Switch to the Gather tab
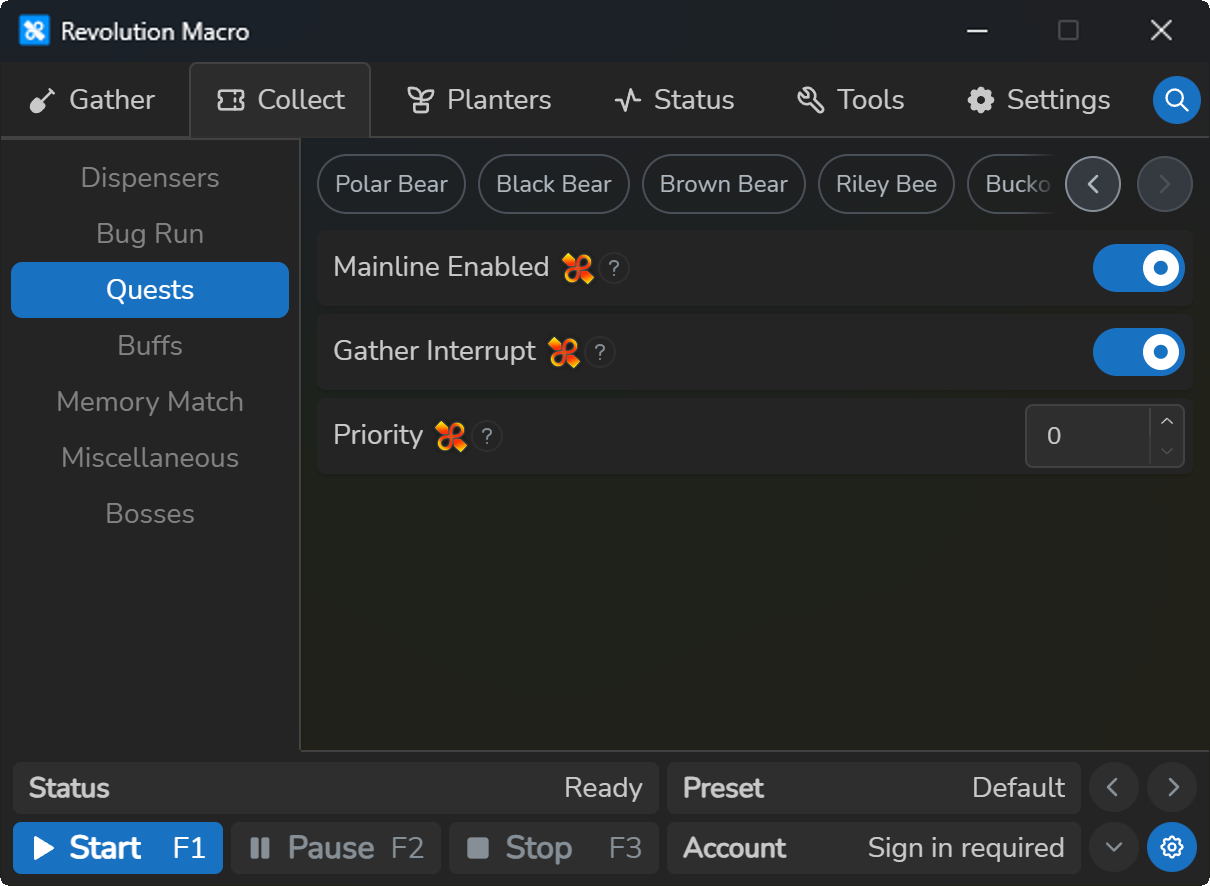1210x886 pixels. (x=92, y=100)
